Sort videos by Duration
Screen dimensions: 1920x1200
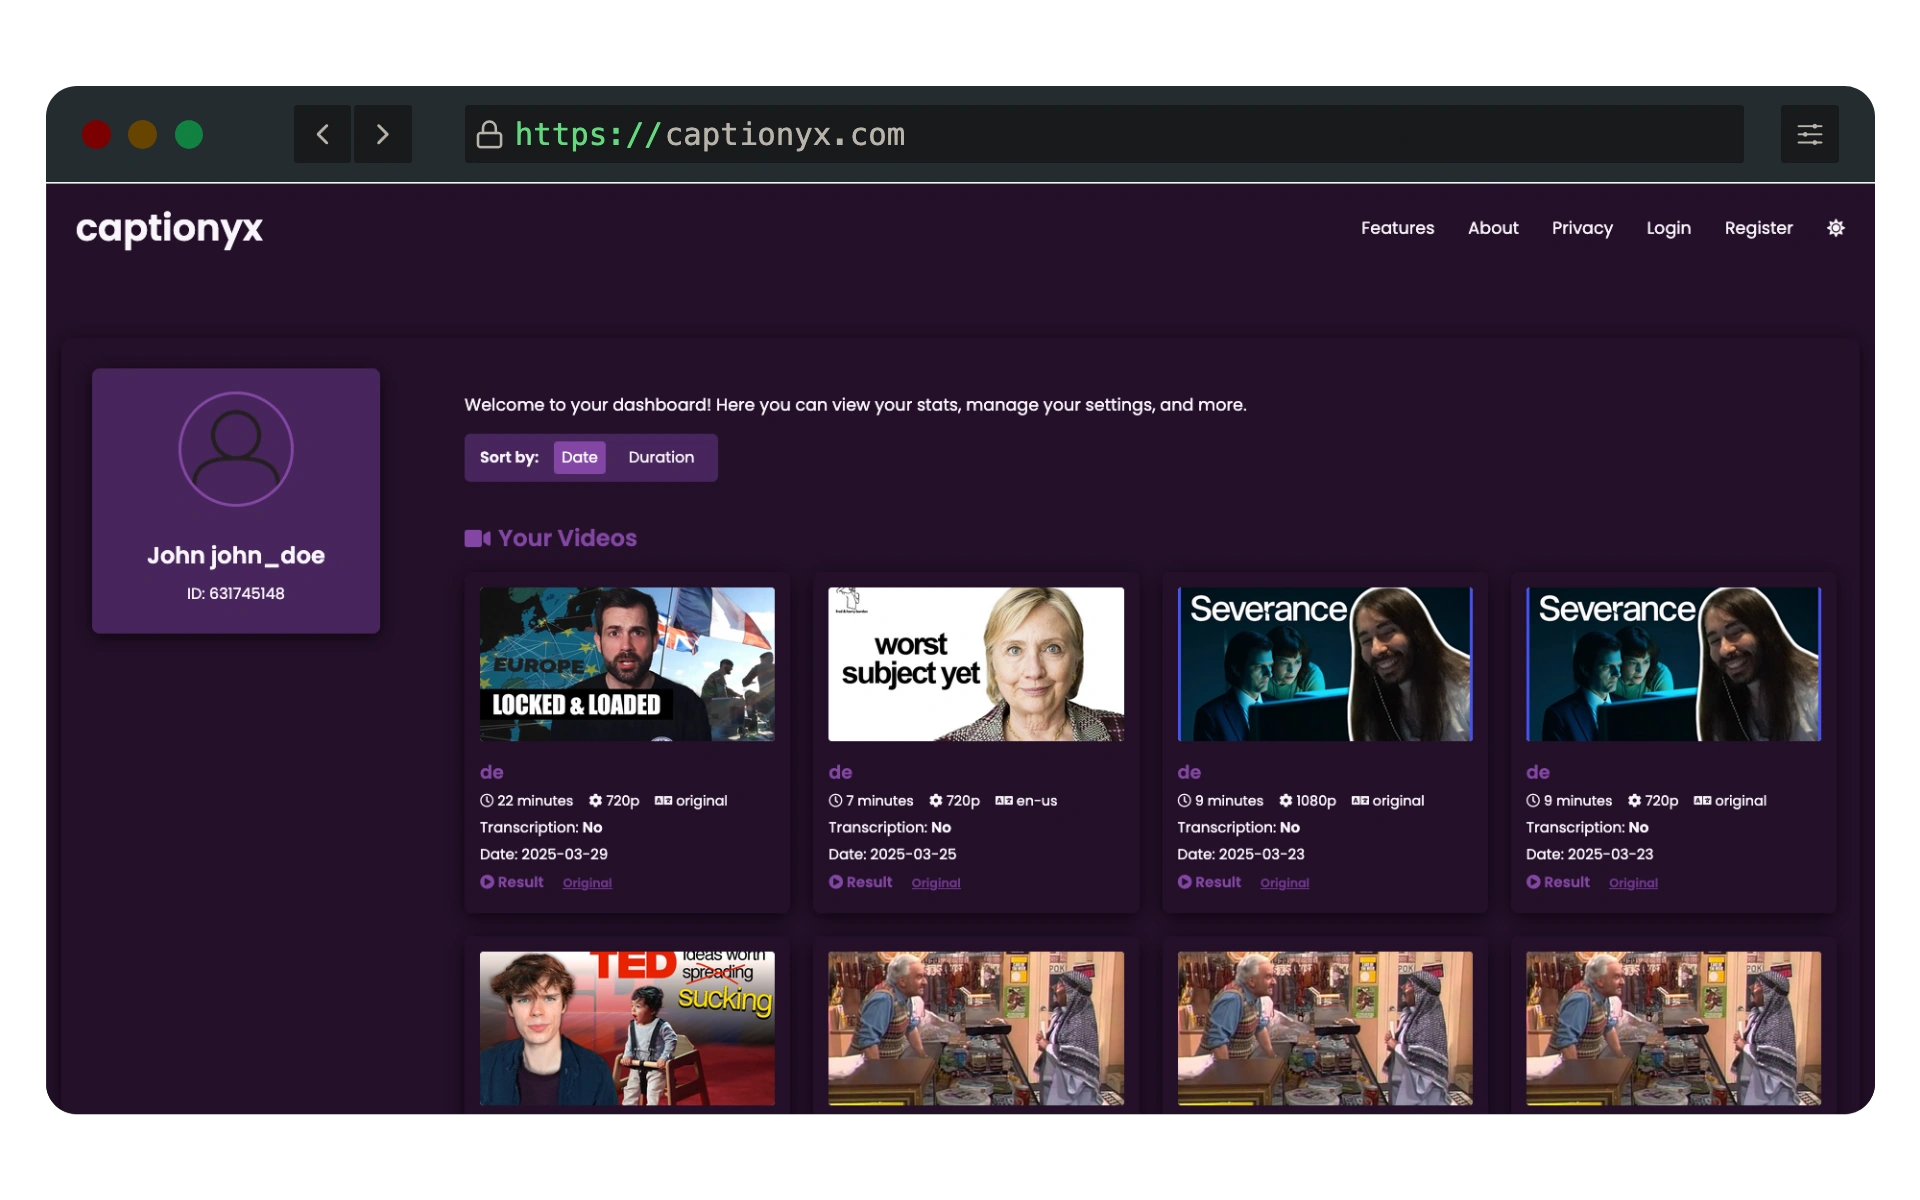(661, 457)
